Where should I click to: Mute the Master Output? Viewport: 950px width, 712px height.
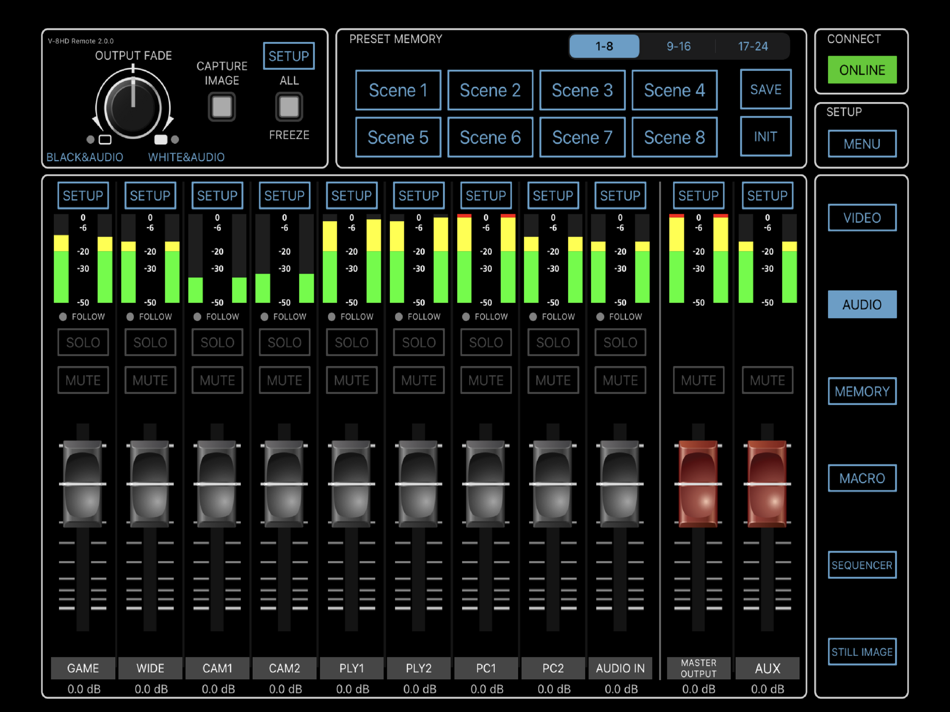pos(698,380)
